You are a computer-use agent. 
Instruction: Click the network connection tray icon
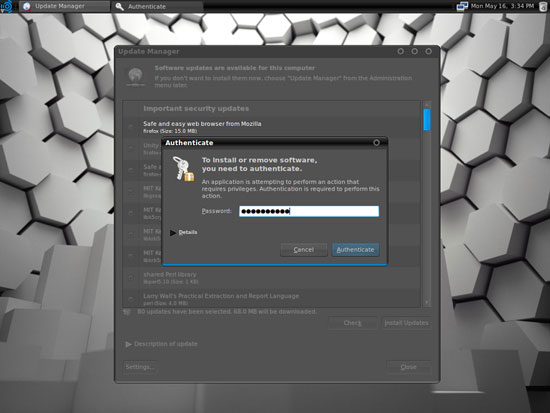pos(462,6)
